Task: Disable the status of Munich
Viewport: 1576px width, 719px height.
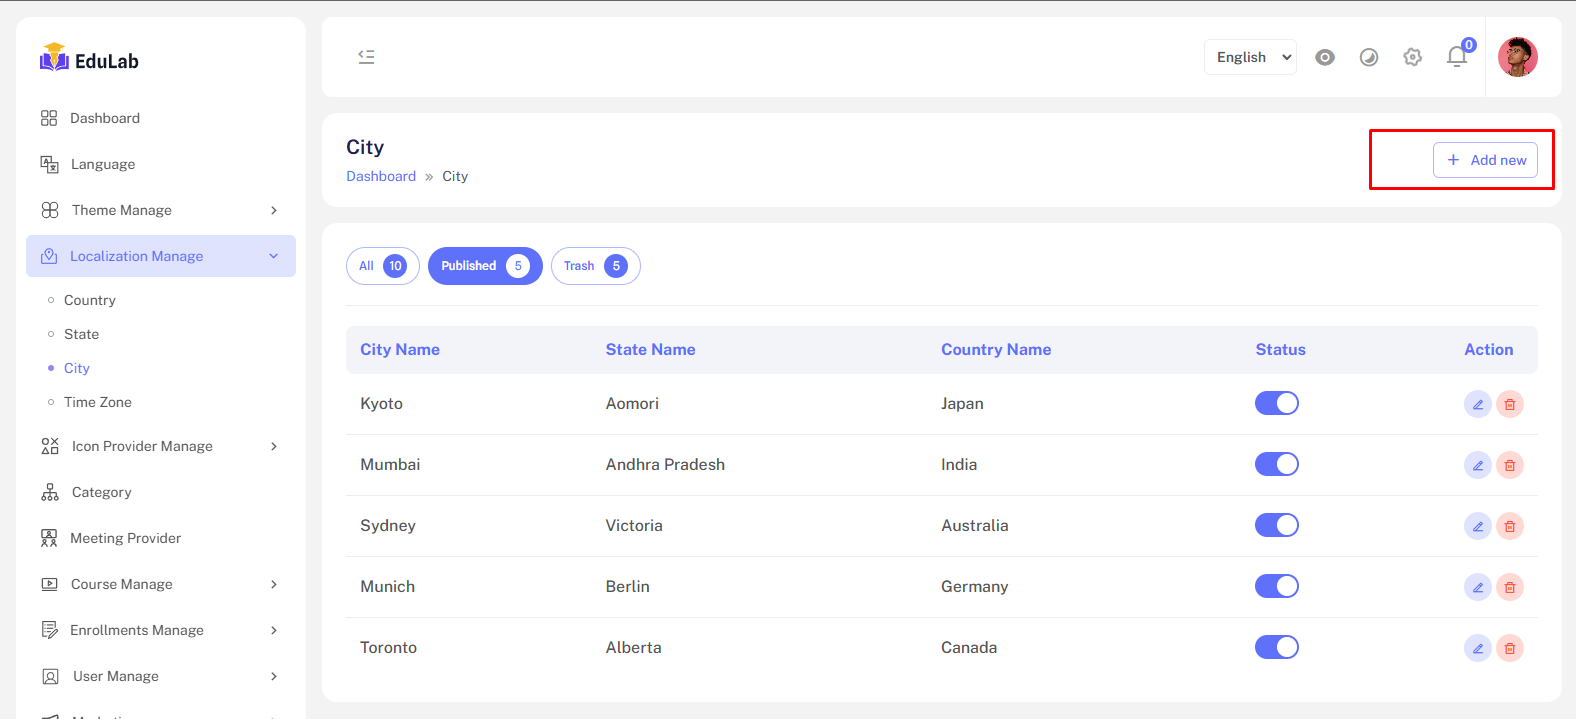Action: pyautogui.click(x=1276, y=586)
